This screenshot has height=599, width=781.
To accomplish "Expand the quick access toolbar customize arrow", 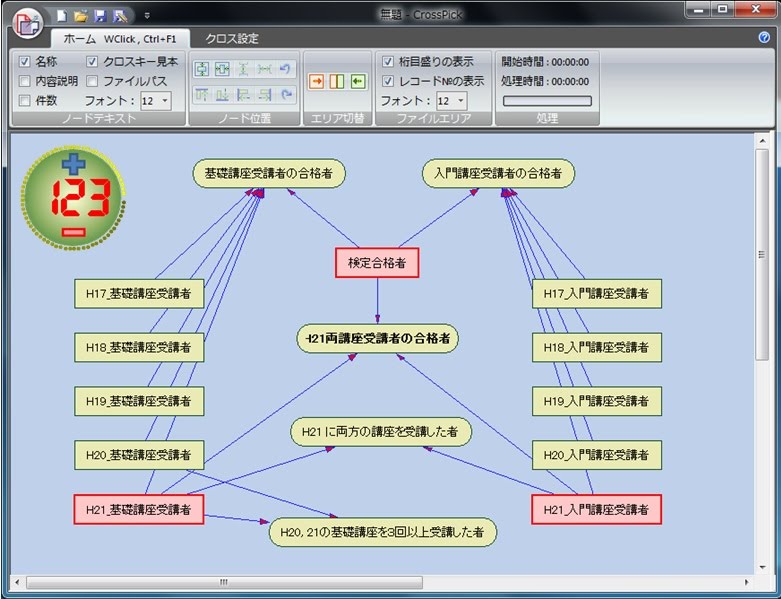I will [147, 16].
